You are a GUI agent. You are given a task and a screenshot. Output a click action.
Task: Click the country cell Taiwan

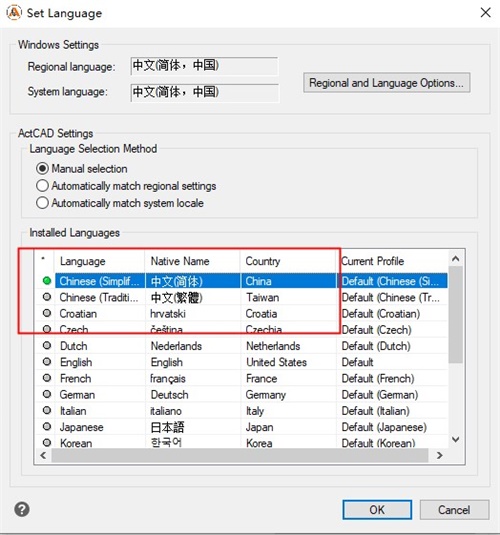pos(262,297)
